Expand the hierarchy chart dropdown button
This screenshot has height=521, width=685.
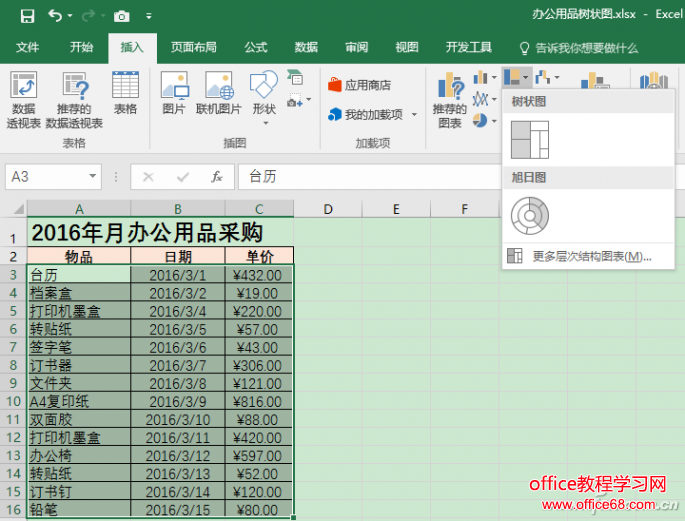517,76
